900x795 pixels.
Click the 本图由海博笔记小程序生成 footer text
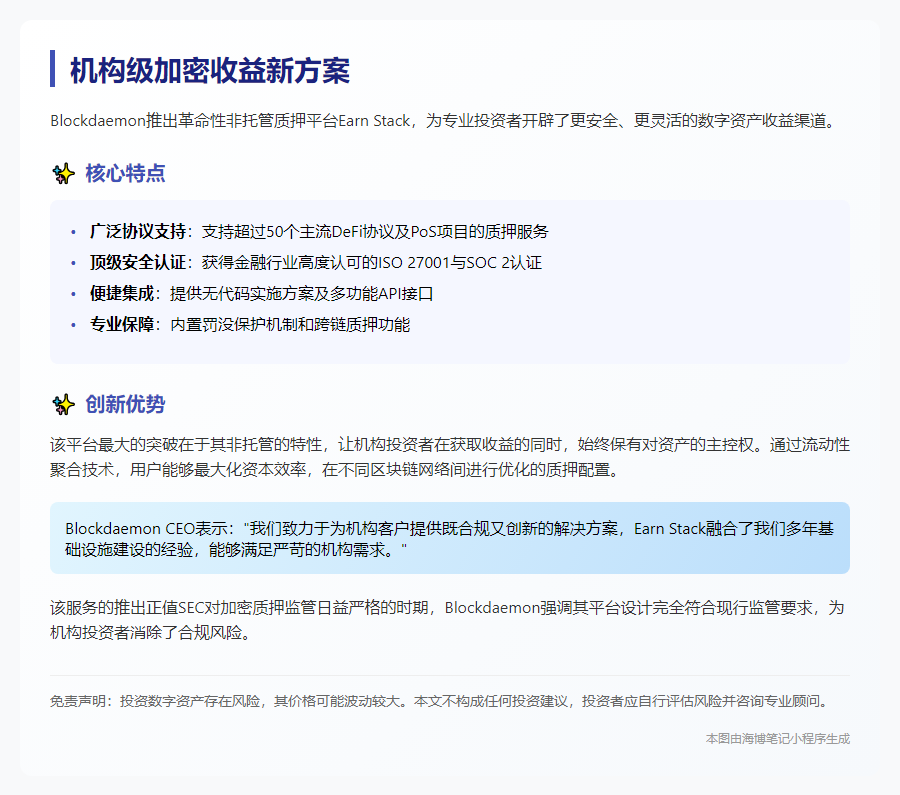click(778, 739)
